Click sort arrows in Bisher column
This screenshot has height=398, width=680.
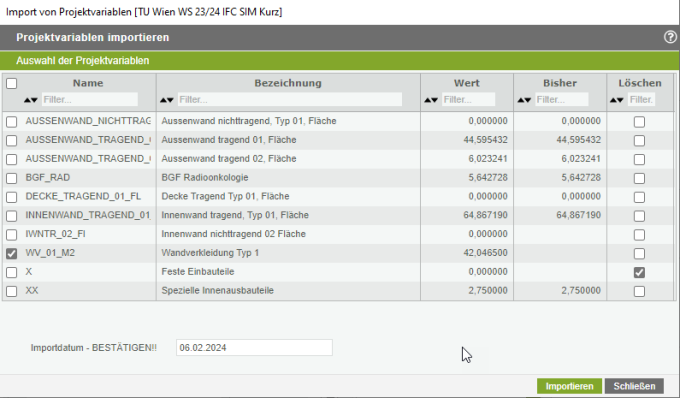524,100
